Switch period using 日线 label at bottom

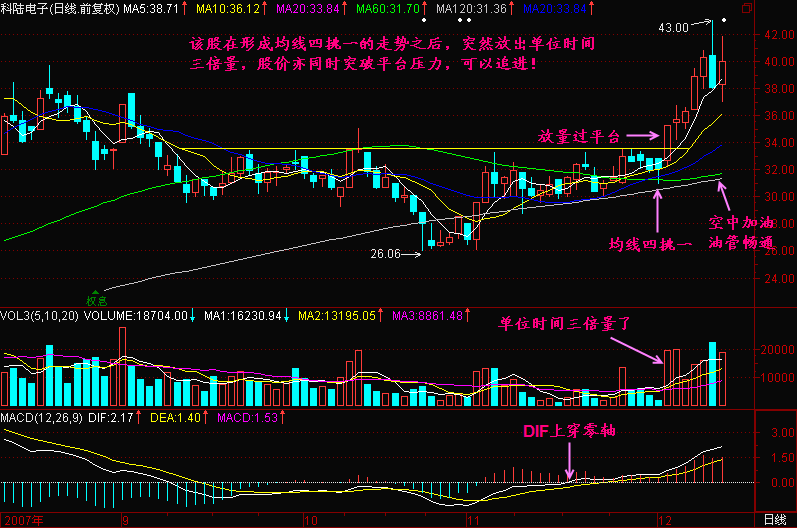click(773, 520)
